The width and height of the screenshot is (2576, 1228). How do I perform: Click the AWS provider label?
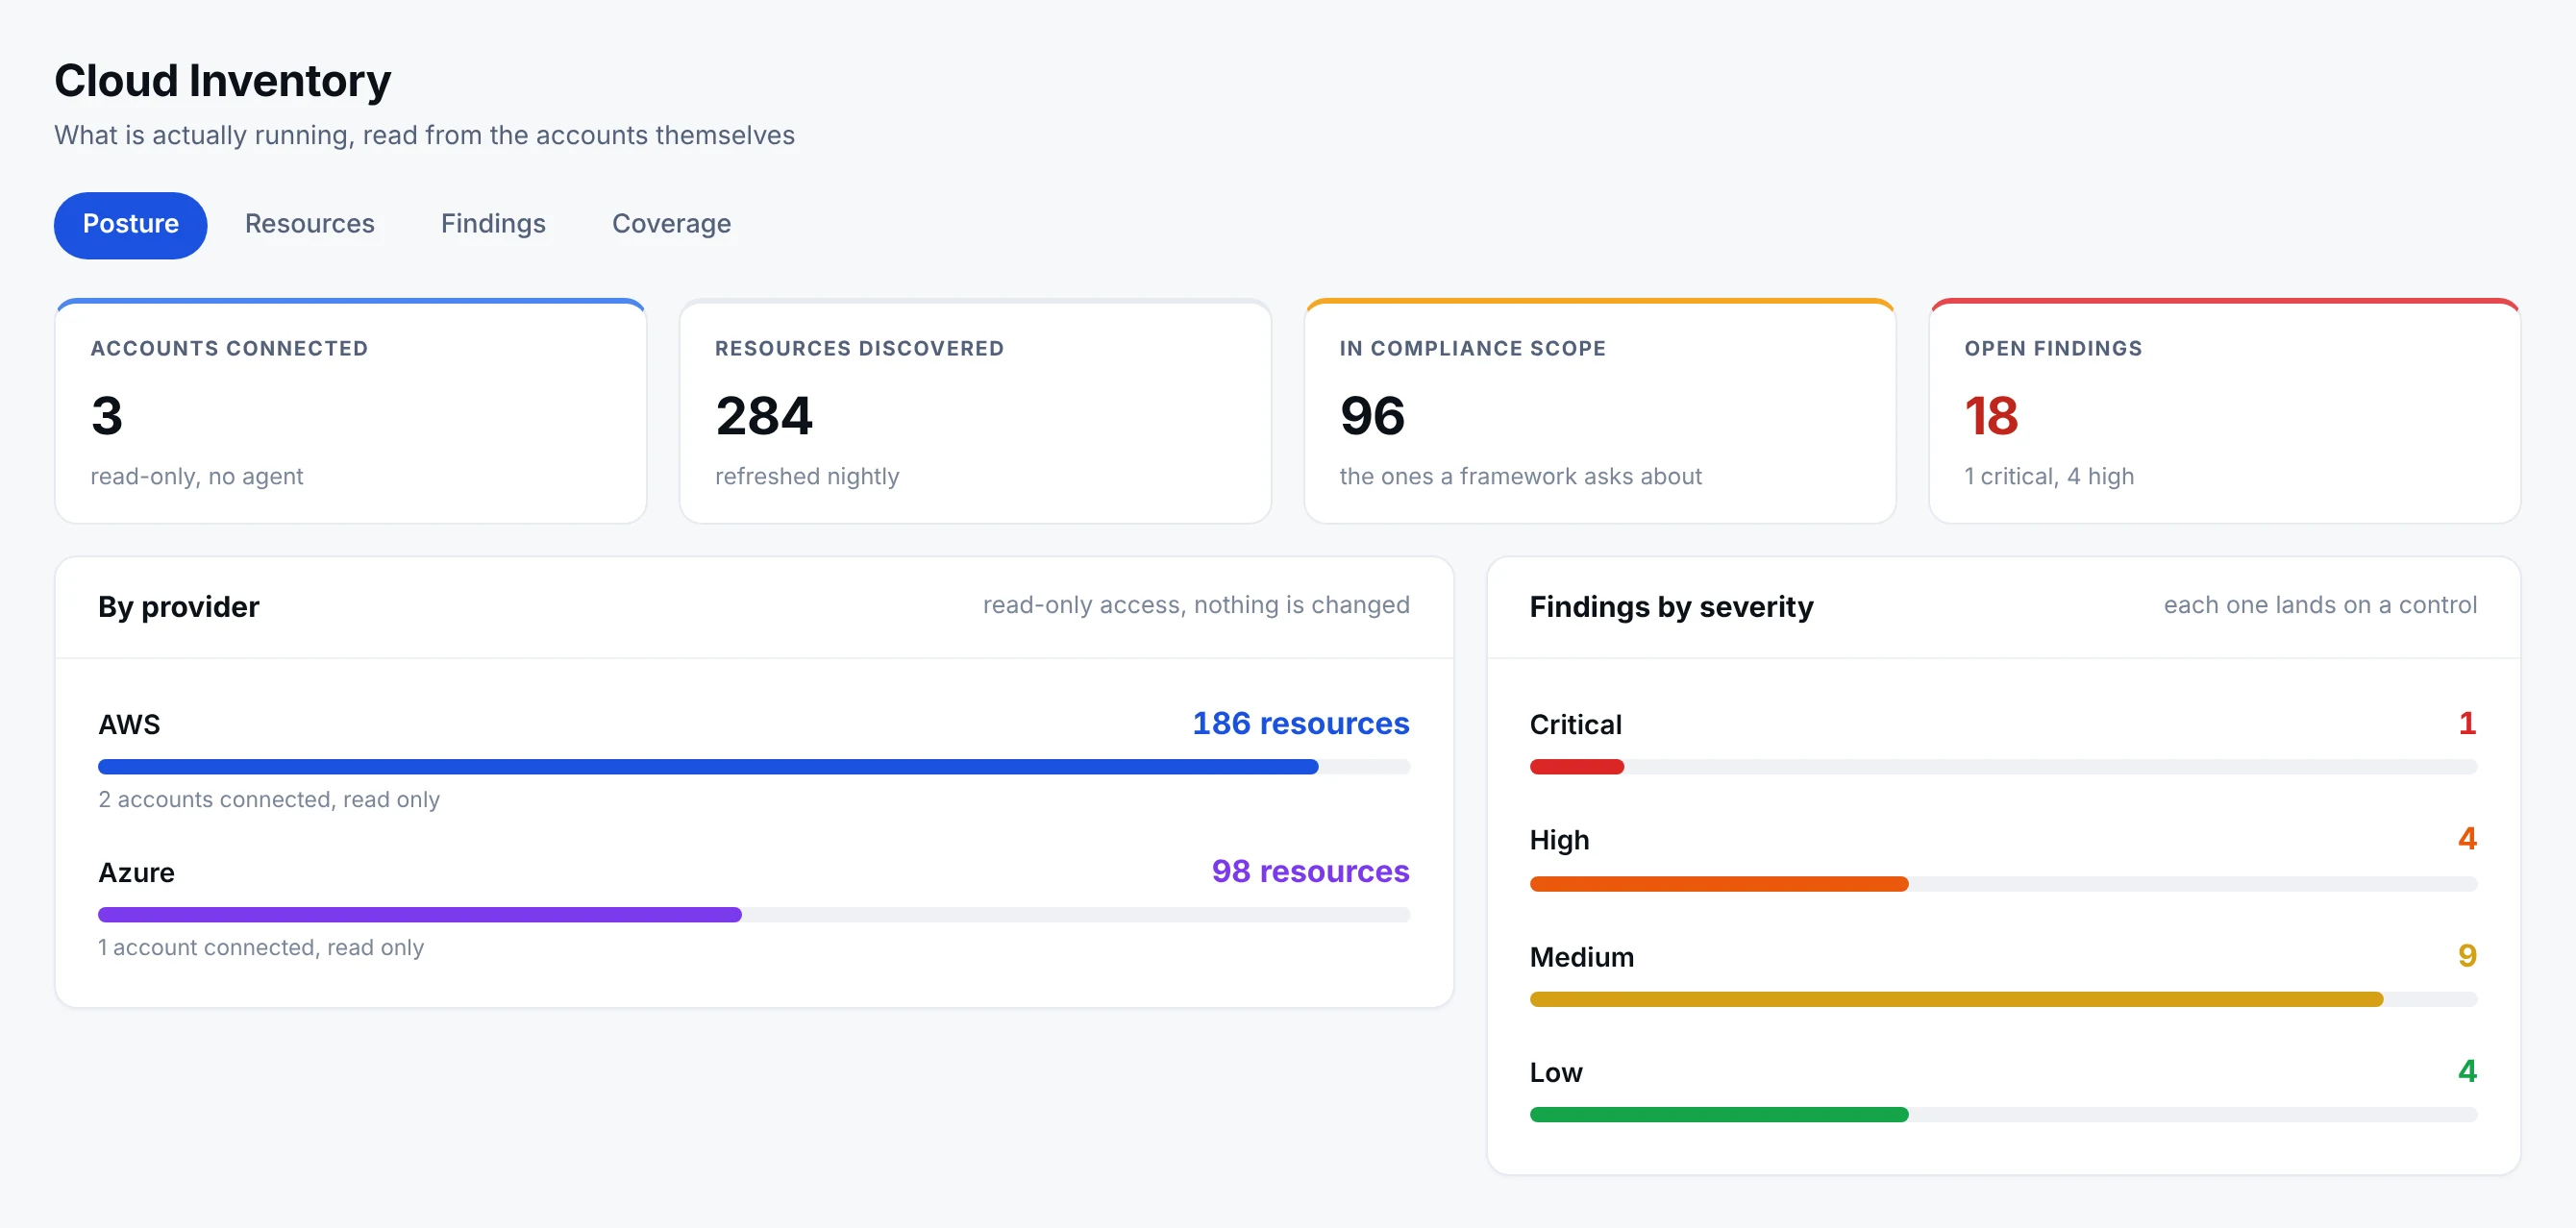point(129,724)
